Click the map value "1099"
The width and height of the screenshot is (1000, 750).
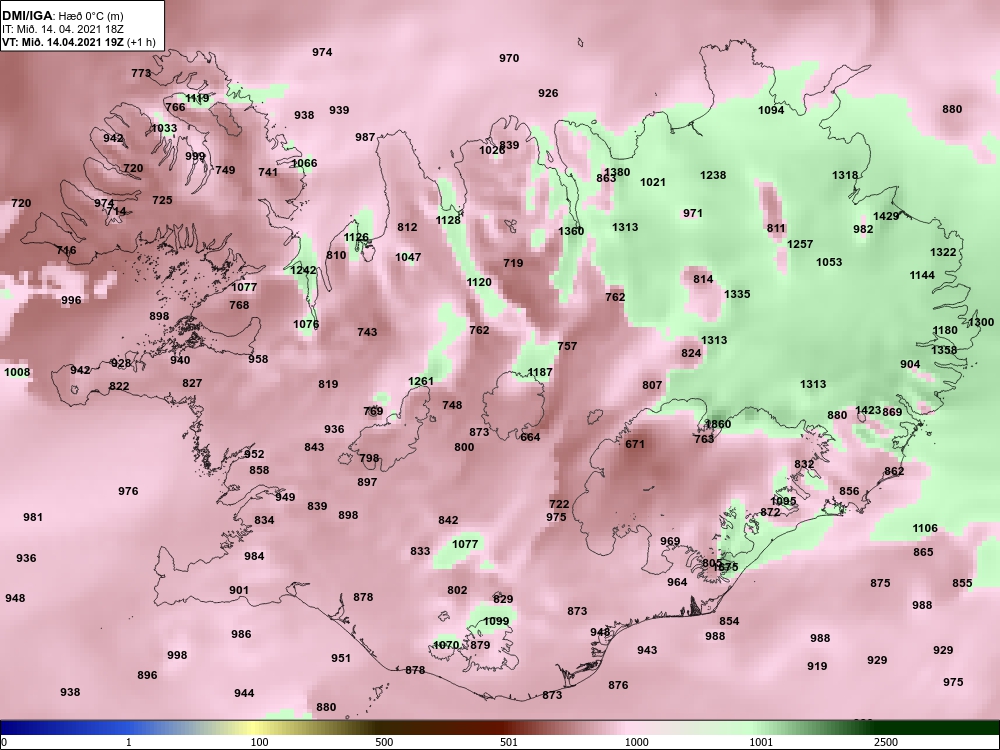(496, 621)
